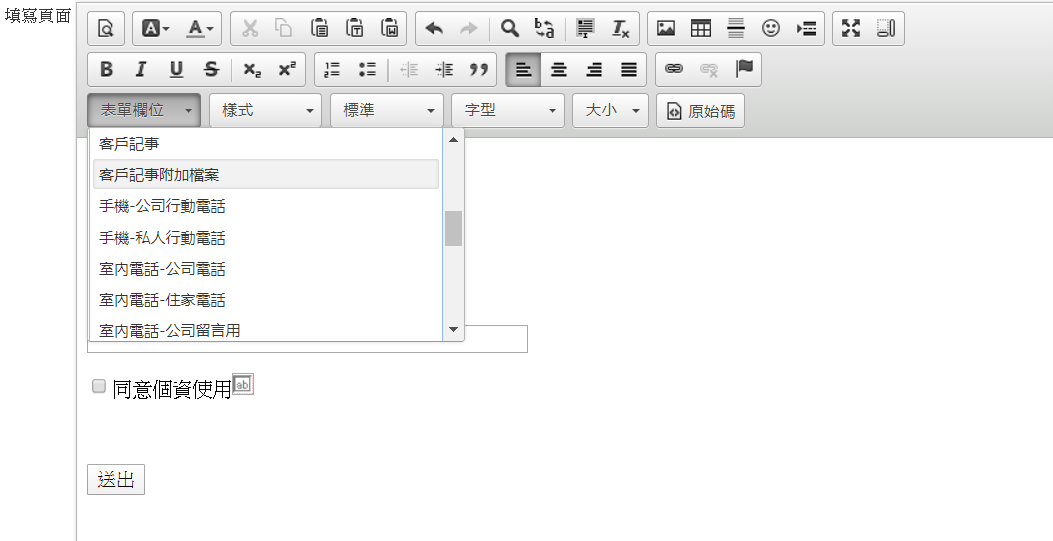Insert a hyperlink
The width and height of the screenshot is (1053, 541).
[674, 69]
